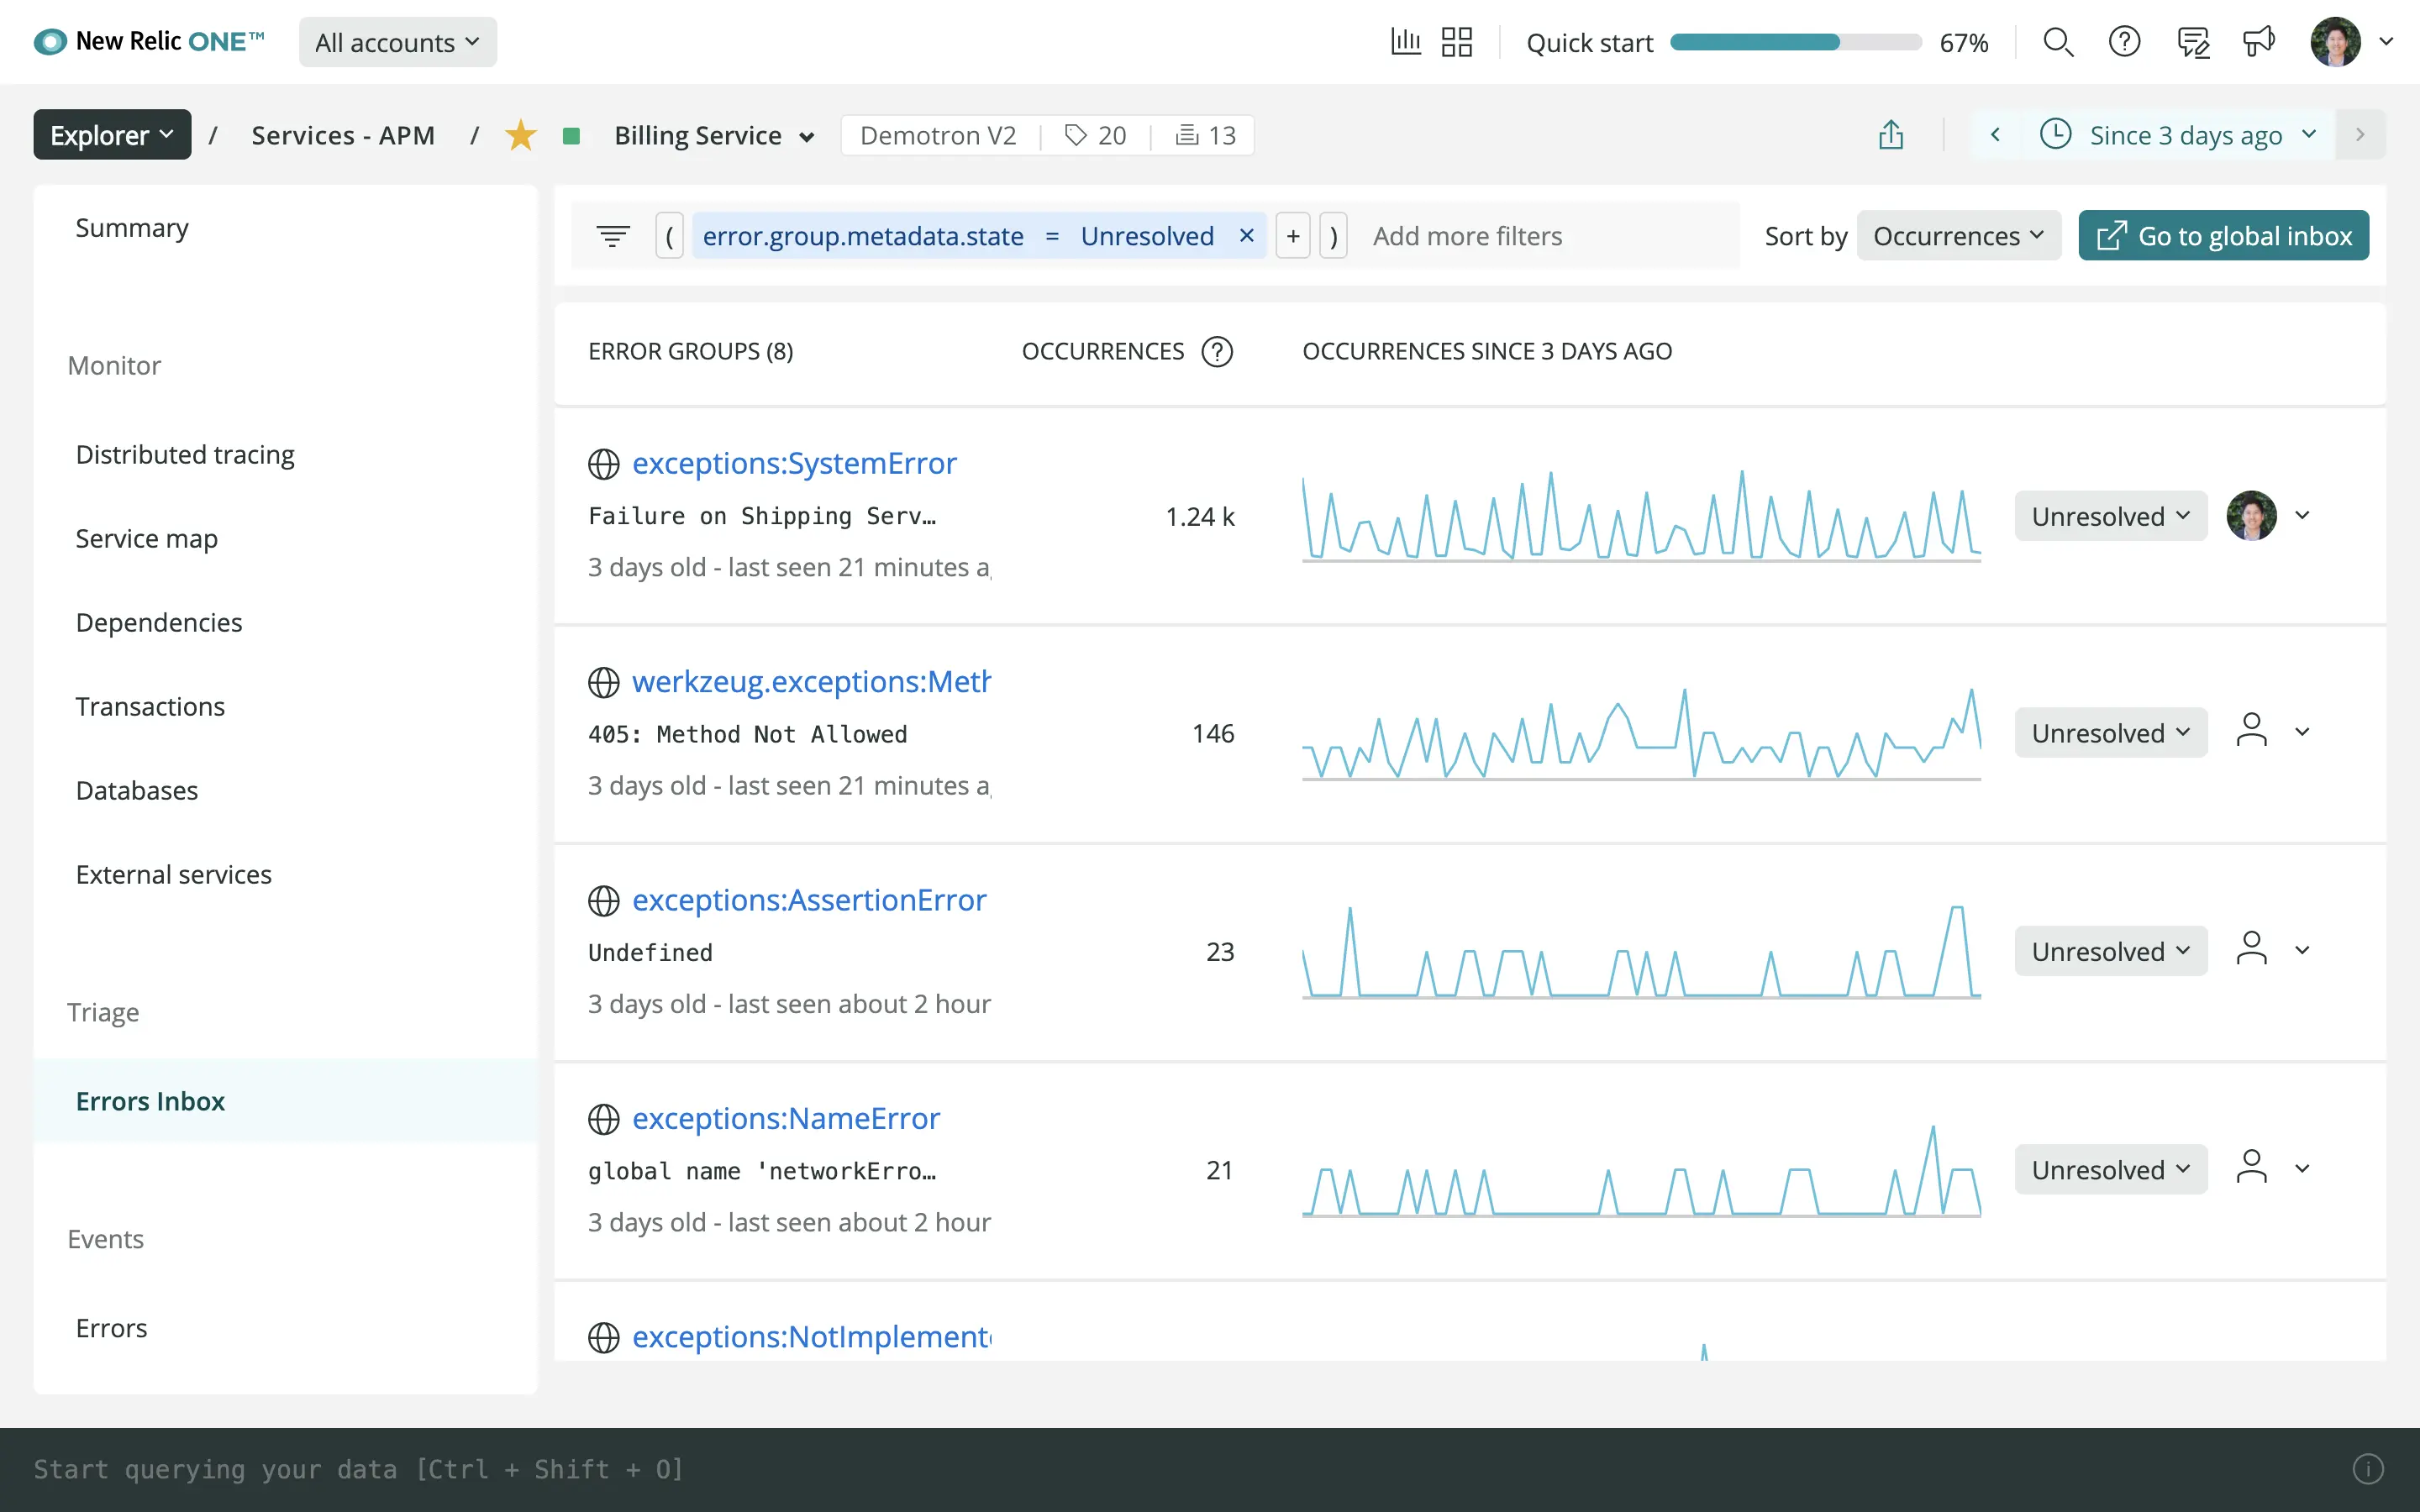Open the Occurrences sort dropdown
The height and width of the screenshot is (1512, 2420).
click(1958, 236)
